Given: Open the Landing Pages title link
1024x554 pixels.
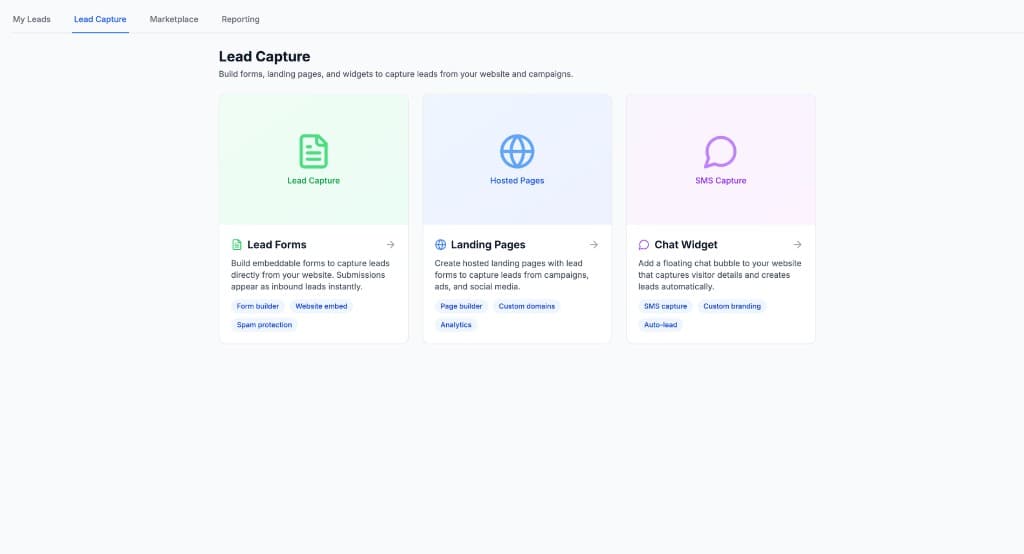Looking at the screenshot, I should [488, 245].
